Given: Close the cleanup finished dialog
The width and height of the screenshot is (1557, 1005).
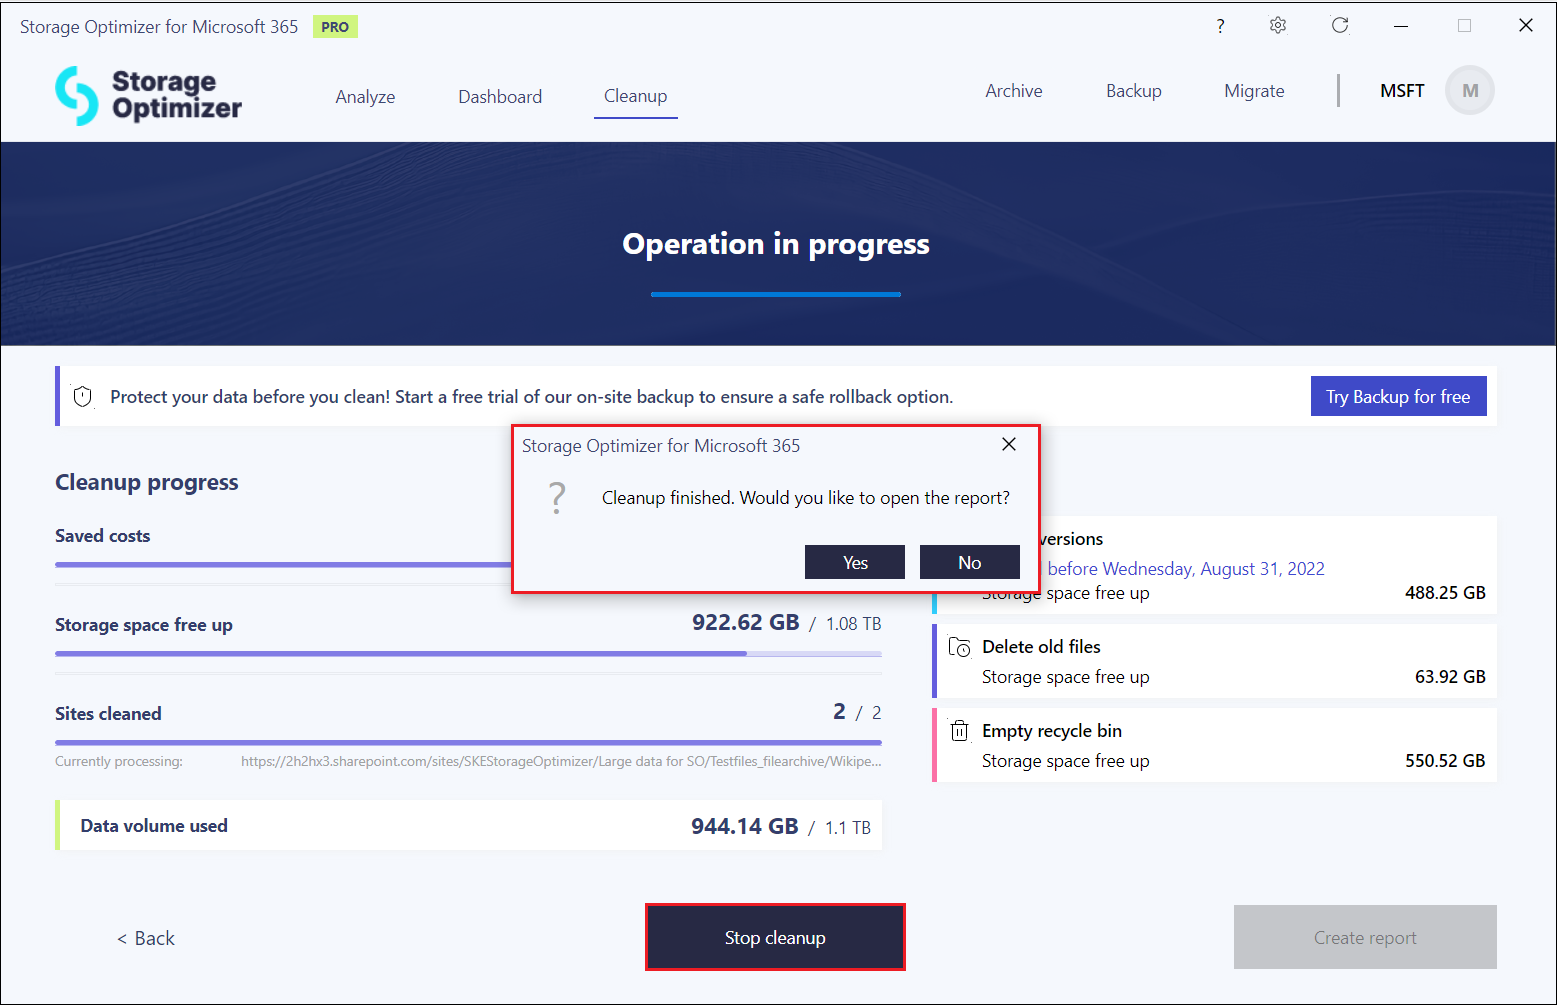Looking at the screenshot, I should click(1009, 444).
